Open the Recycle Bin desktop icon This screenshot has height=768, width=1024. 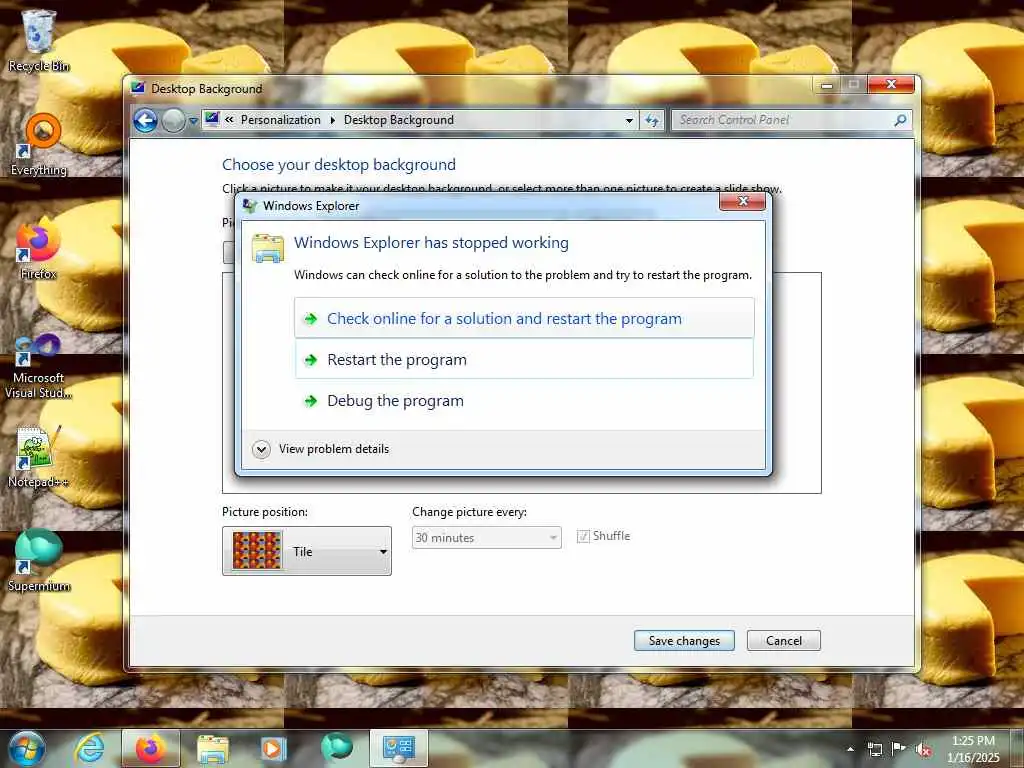(39, 40)
